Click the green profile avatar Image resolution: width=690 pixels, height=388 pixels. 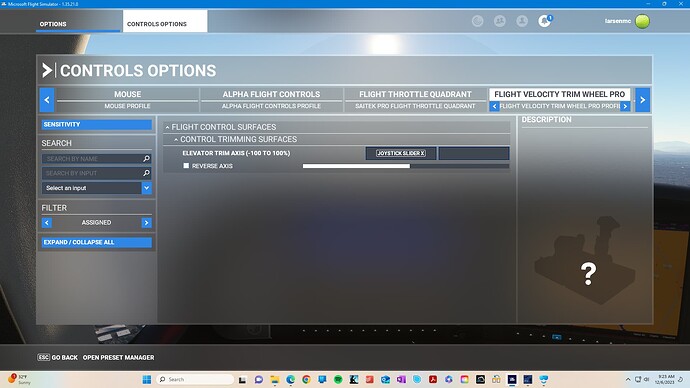tap(642, 21)
